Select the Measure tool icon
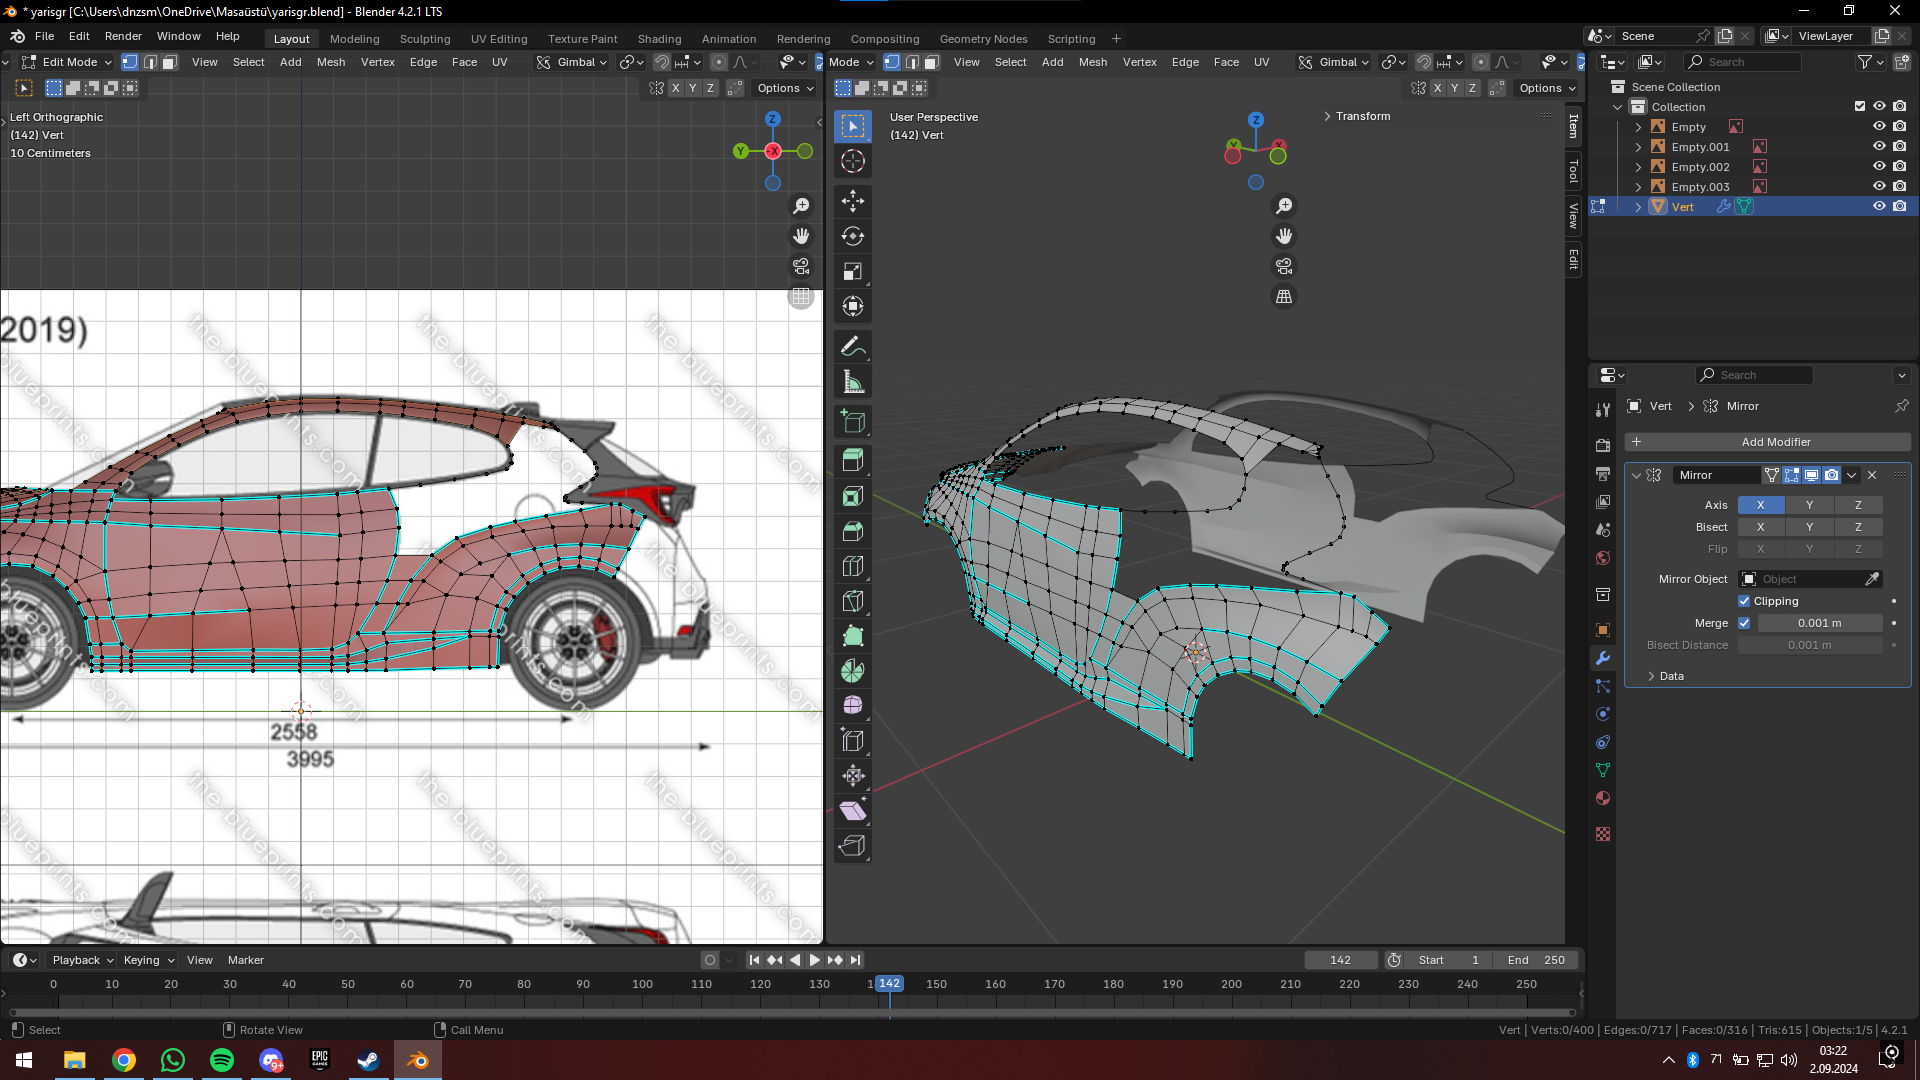The image size is (1920, 1080). tap(853, 382)
